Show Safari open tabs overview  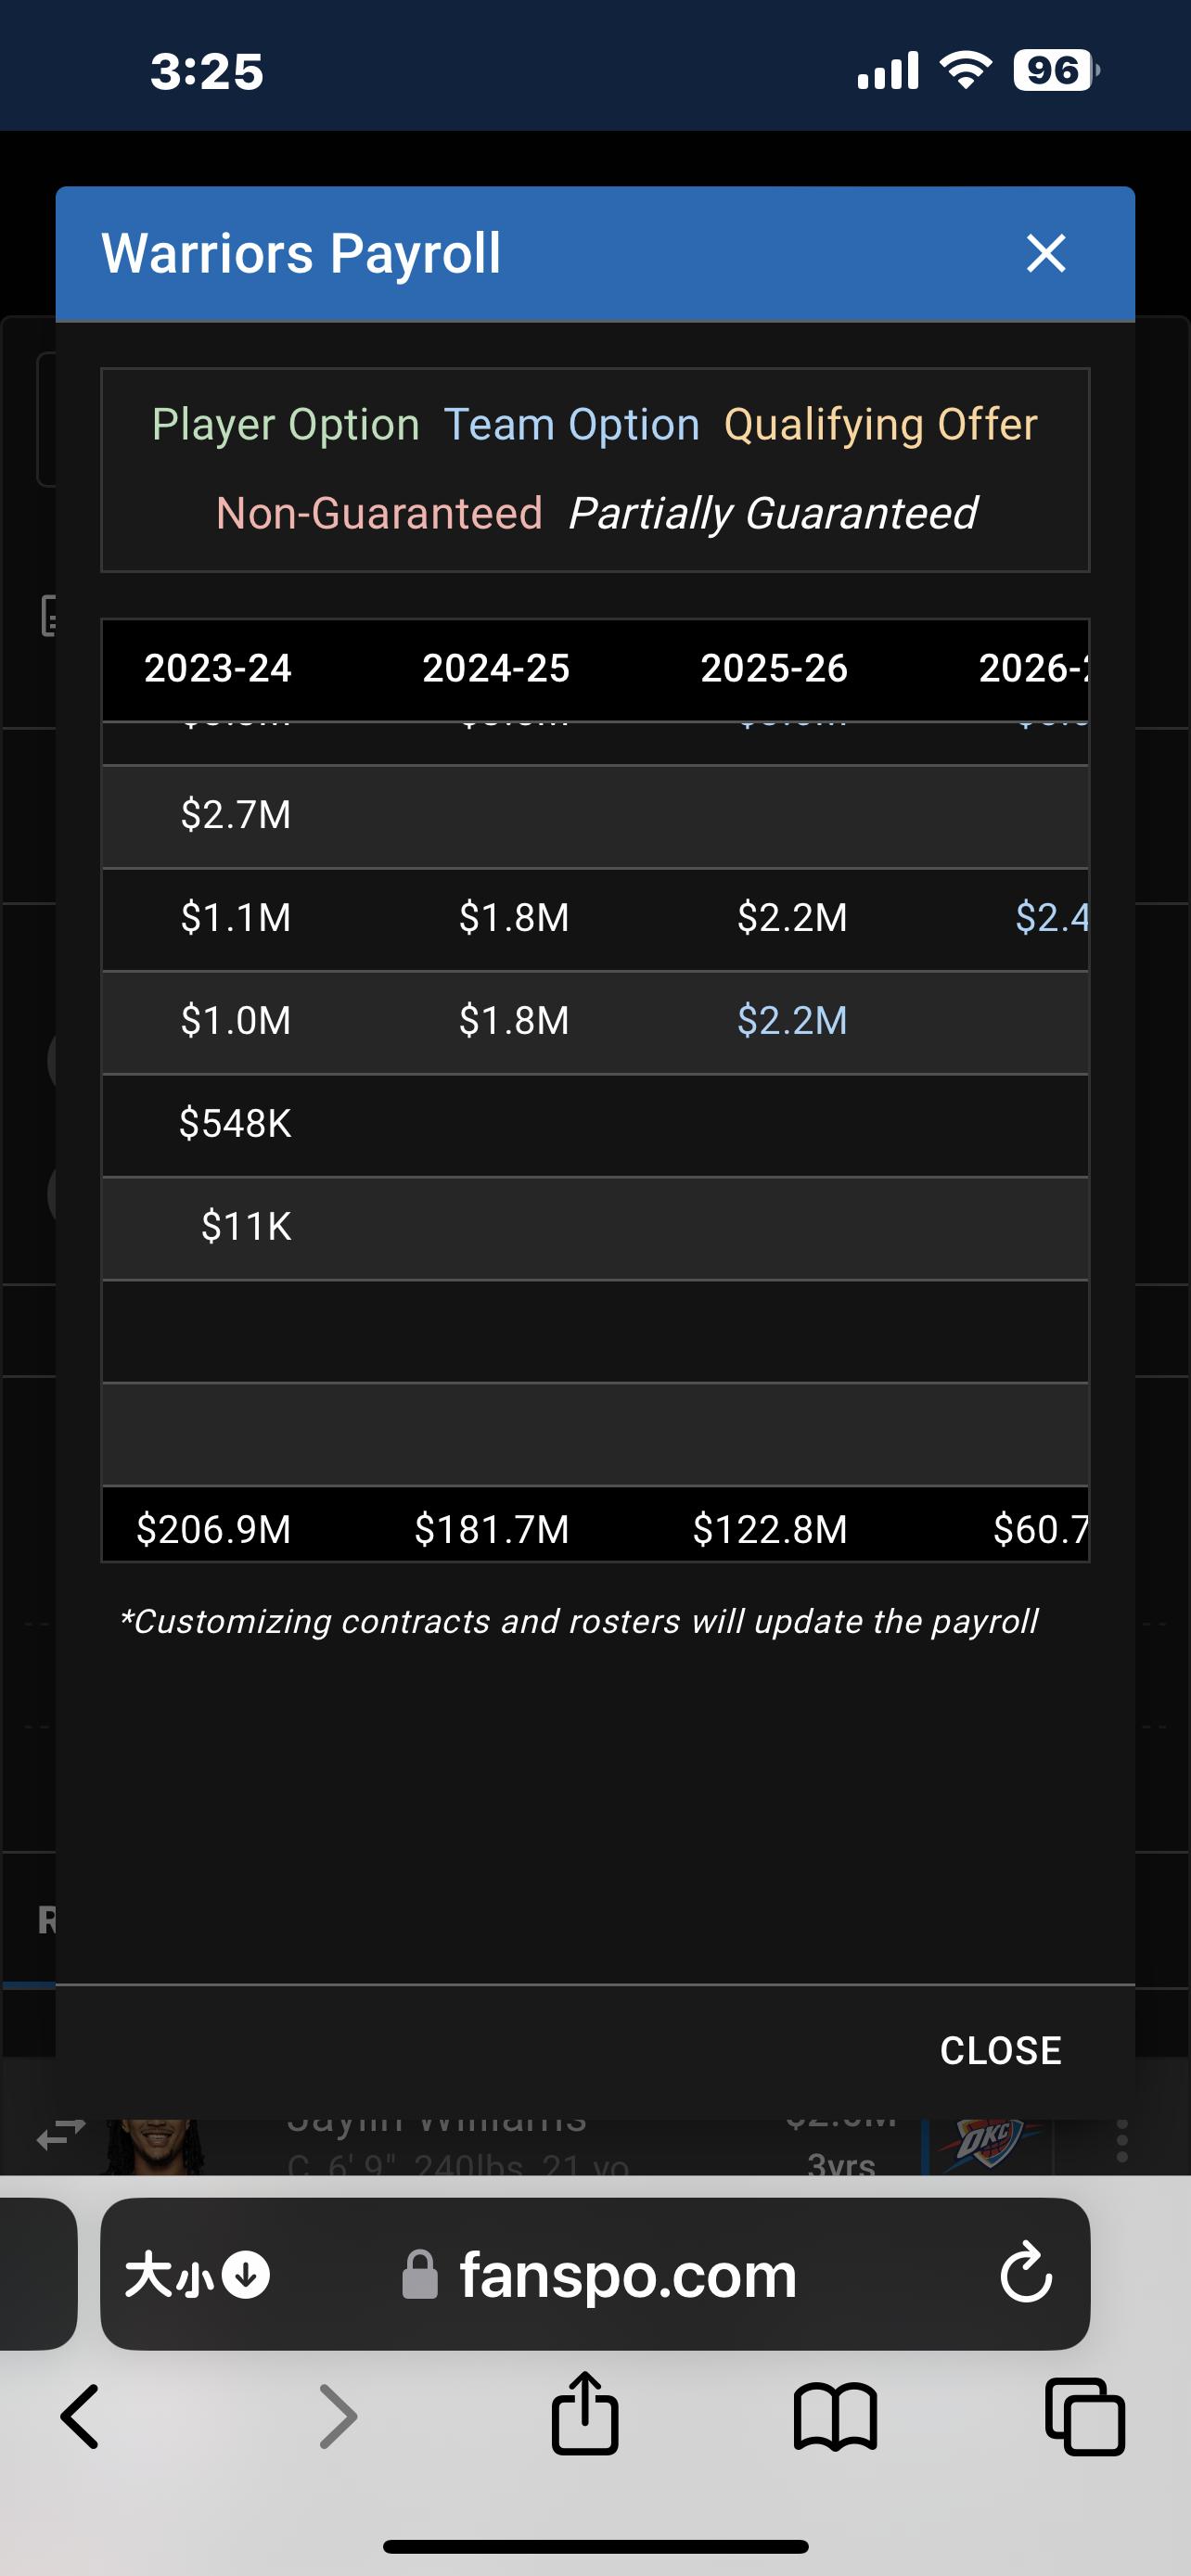(x=1085, y=2416)
